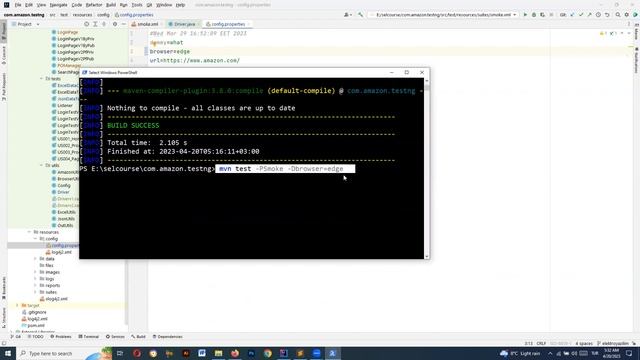Open the TODO tool window

point(35,337)
